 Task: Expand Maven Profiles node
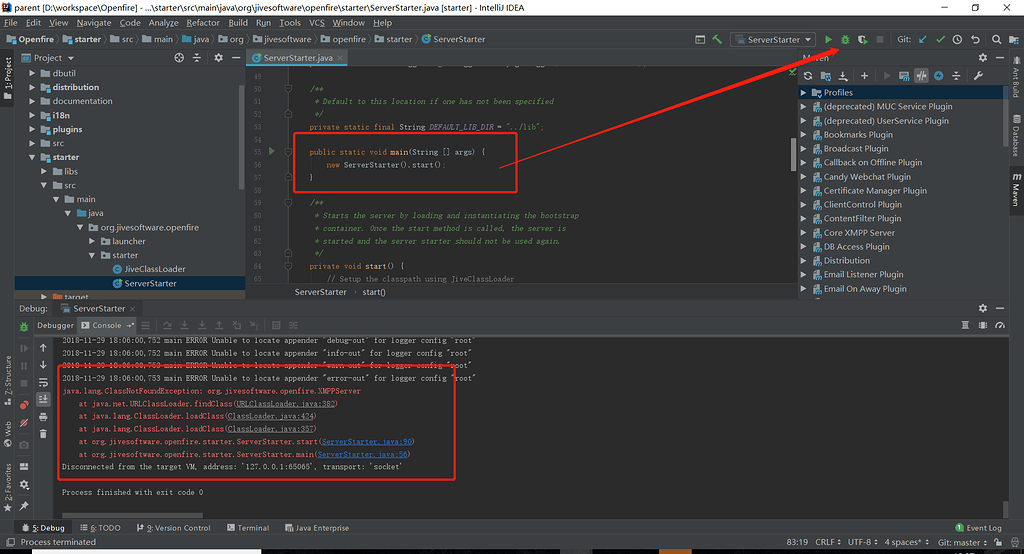click(804, 93)
